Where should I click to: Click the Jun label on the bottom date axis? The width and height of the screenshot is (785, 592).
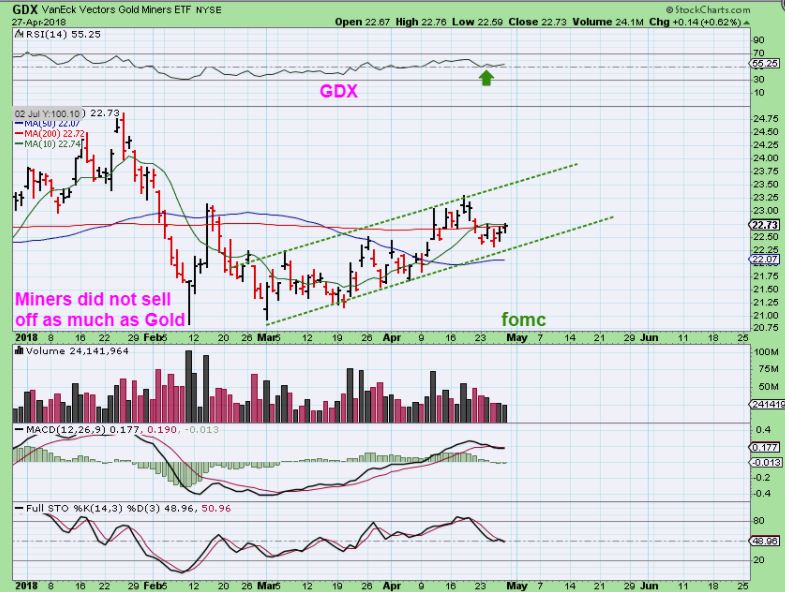click(649, 585)
